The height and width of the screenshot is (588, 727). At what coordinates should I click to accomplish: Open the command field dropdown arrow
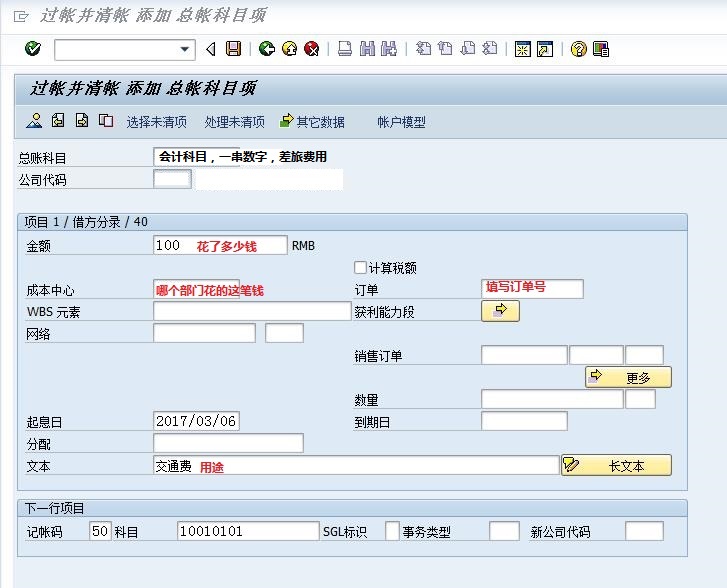pos(185,49)
